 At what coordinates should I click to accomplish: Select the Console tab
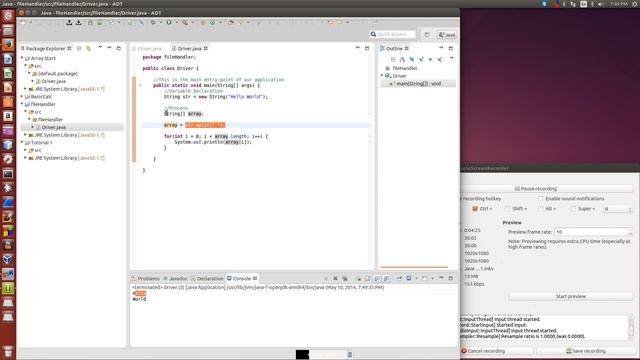[242, 278]
